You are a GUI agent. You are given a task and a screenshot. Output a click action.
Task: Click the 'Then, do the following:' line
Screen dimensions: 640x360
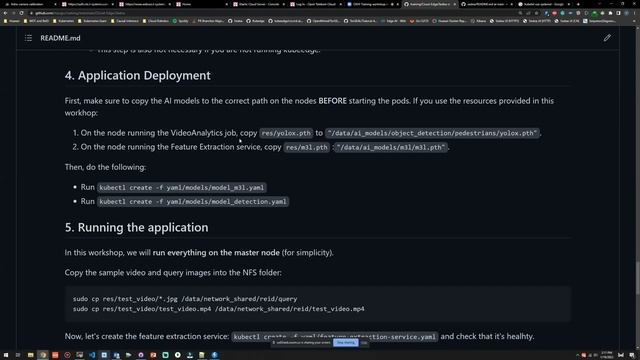105,167
